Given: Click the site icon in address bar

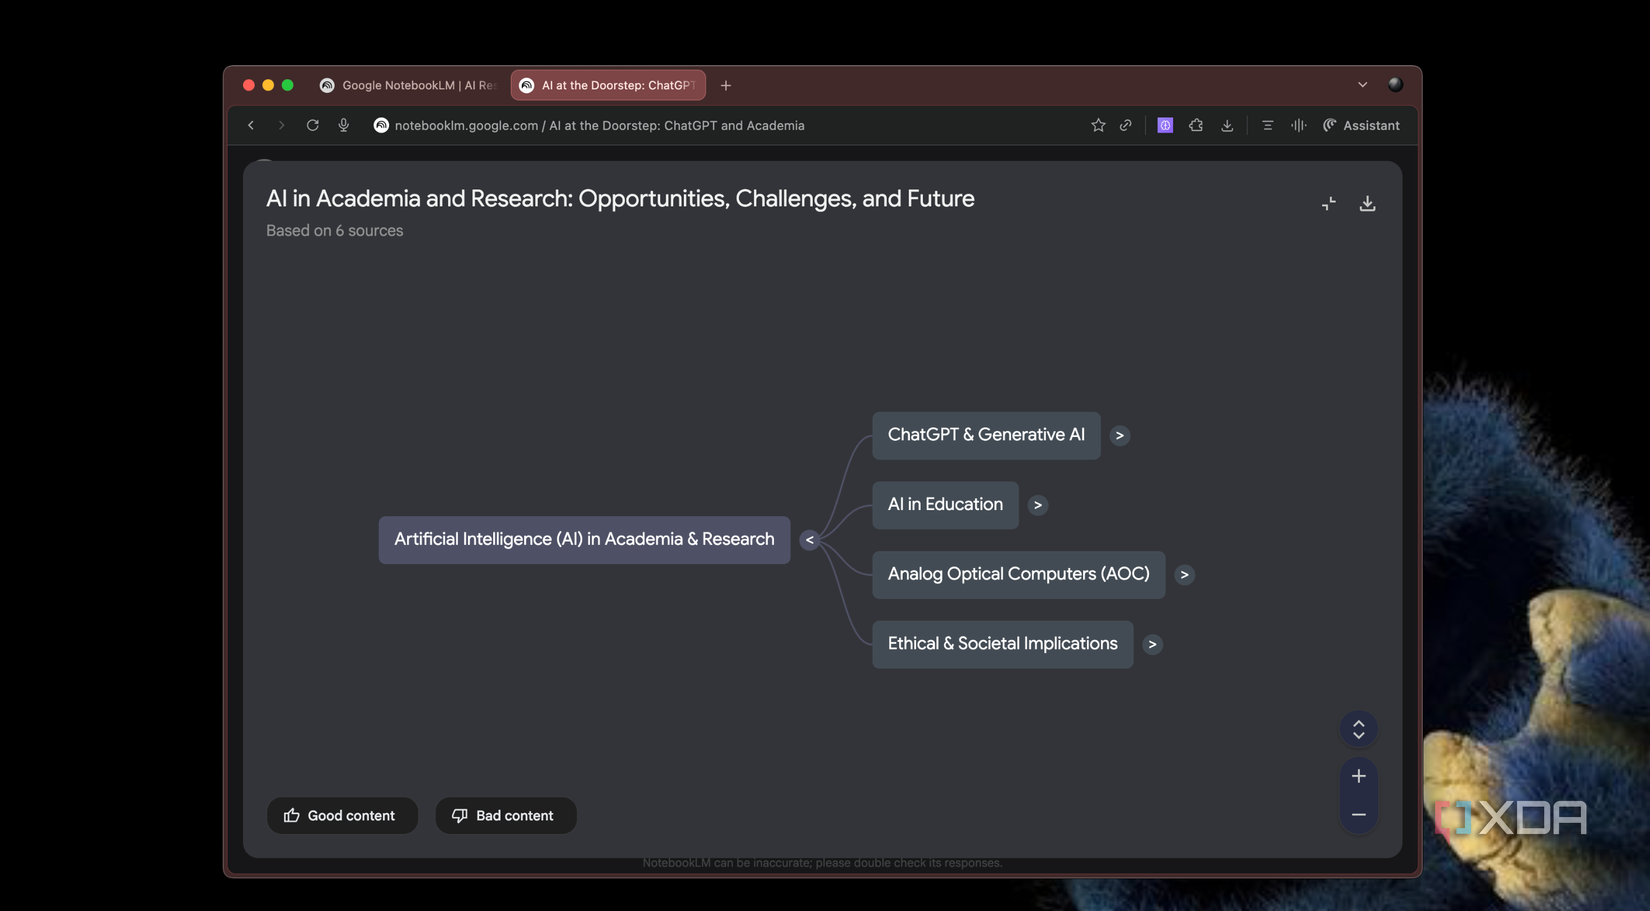Looking at the screenshot, I should pyautogui.click(x=381, y=126).
